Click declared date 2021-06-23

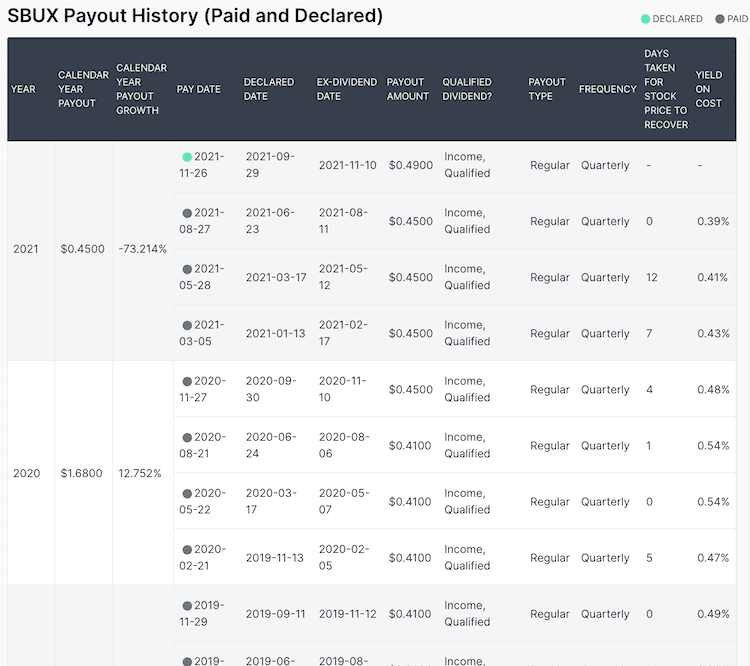[x=270, y=221]
